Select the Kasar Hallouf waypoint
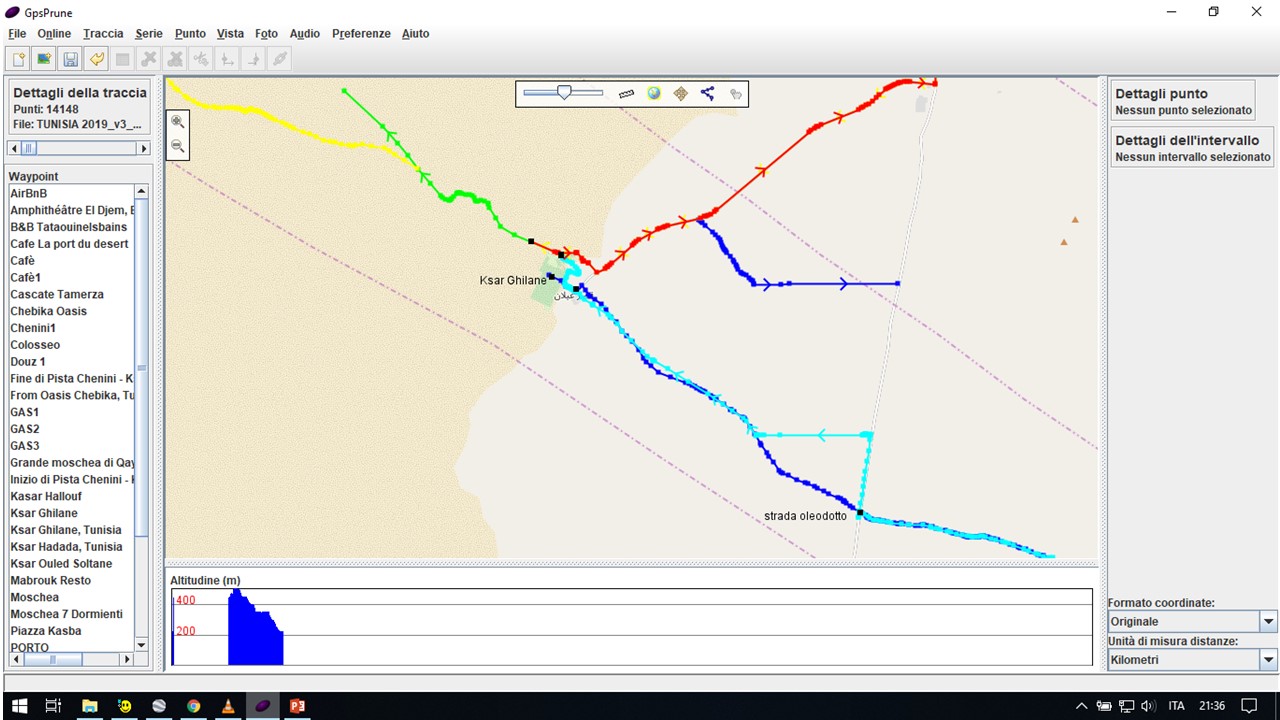Viewport: 1280px width, 720px height. tap(71, 496)
